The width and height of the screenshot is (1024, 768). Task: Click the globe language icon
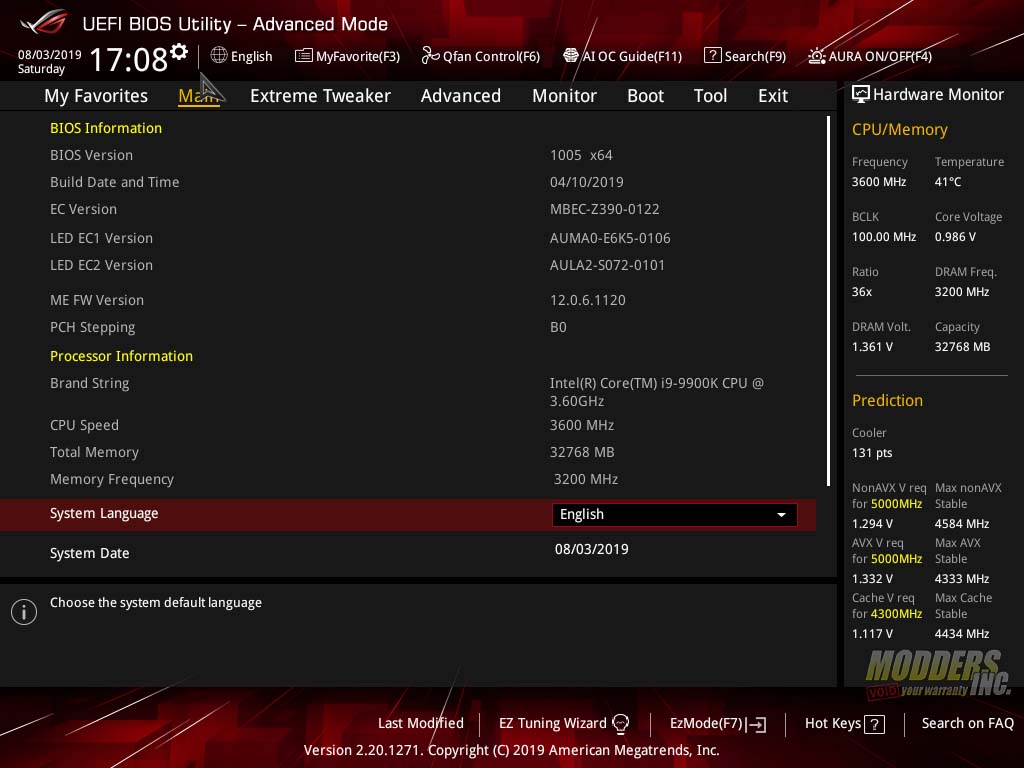click(x=219, y=56)
